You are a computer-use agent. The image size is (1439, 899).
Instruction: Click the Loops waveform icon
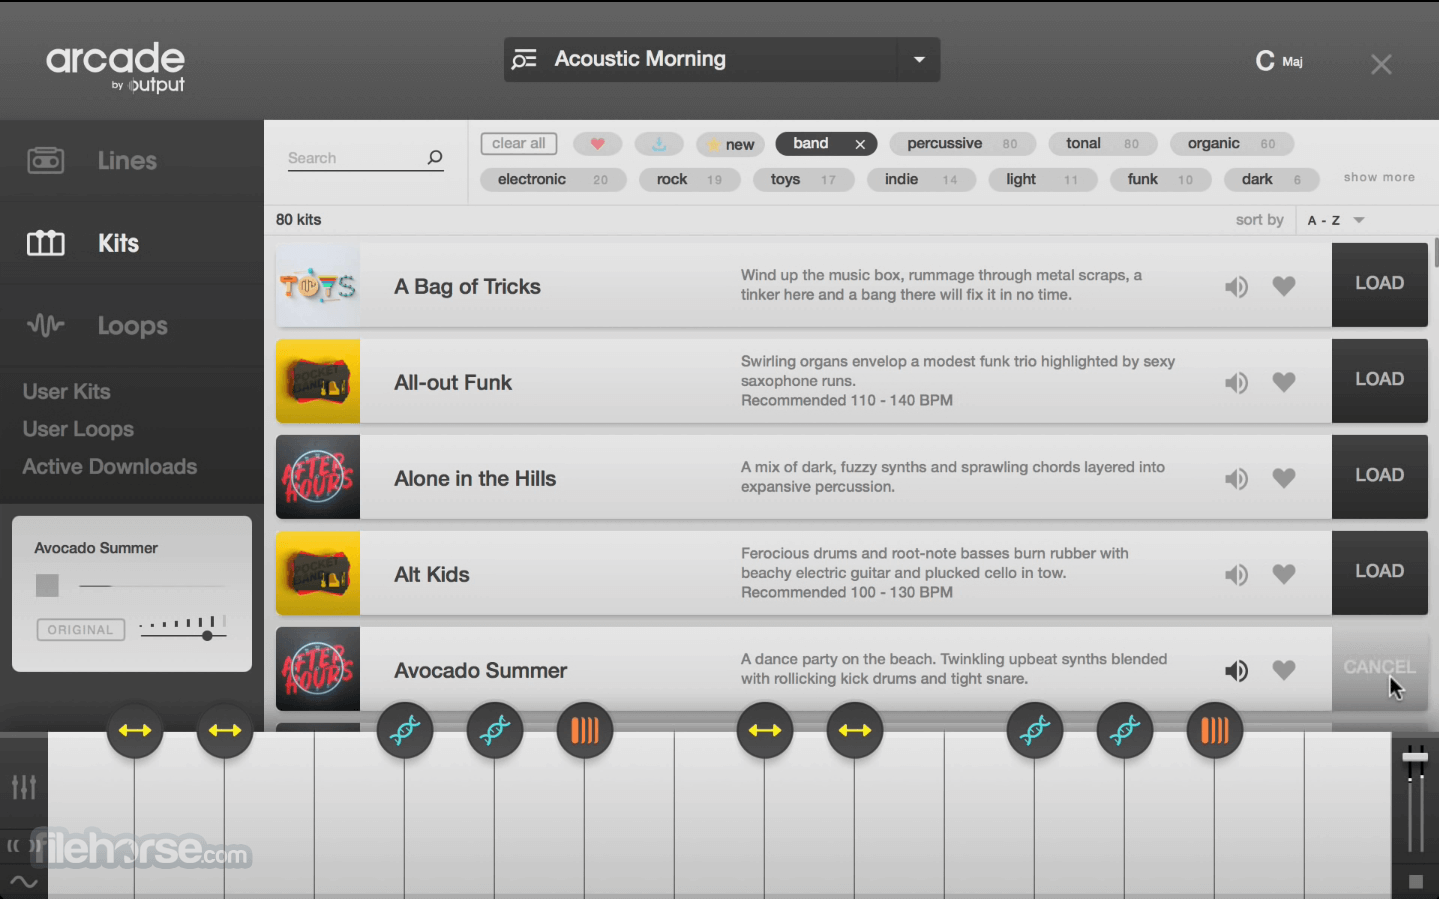[46, 325]
